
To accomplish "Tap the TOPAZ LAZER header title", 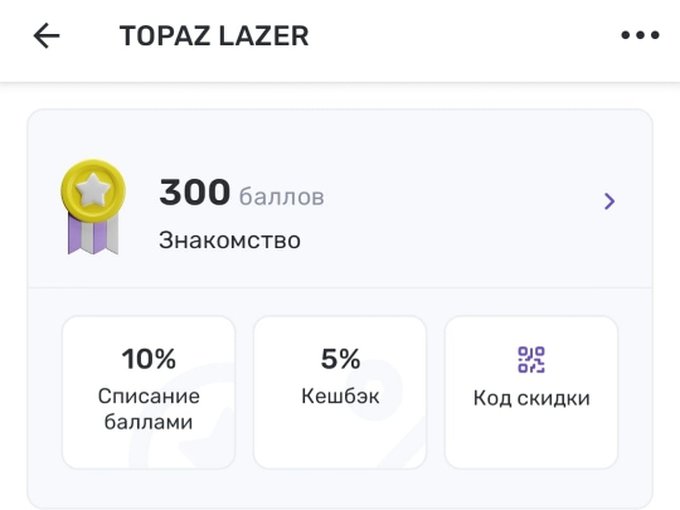I will [x=214, y=36].
